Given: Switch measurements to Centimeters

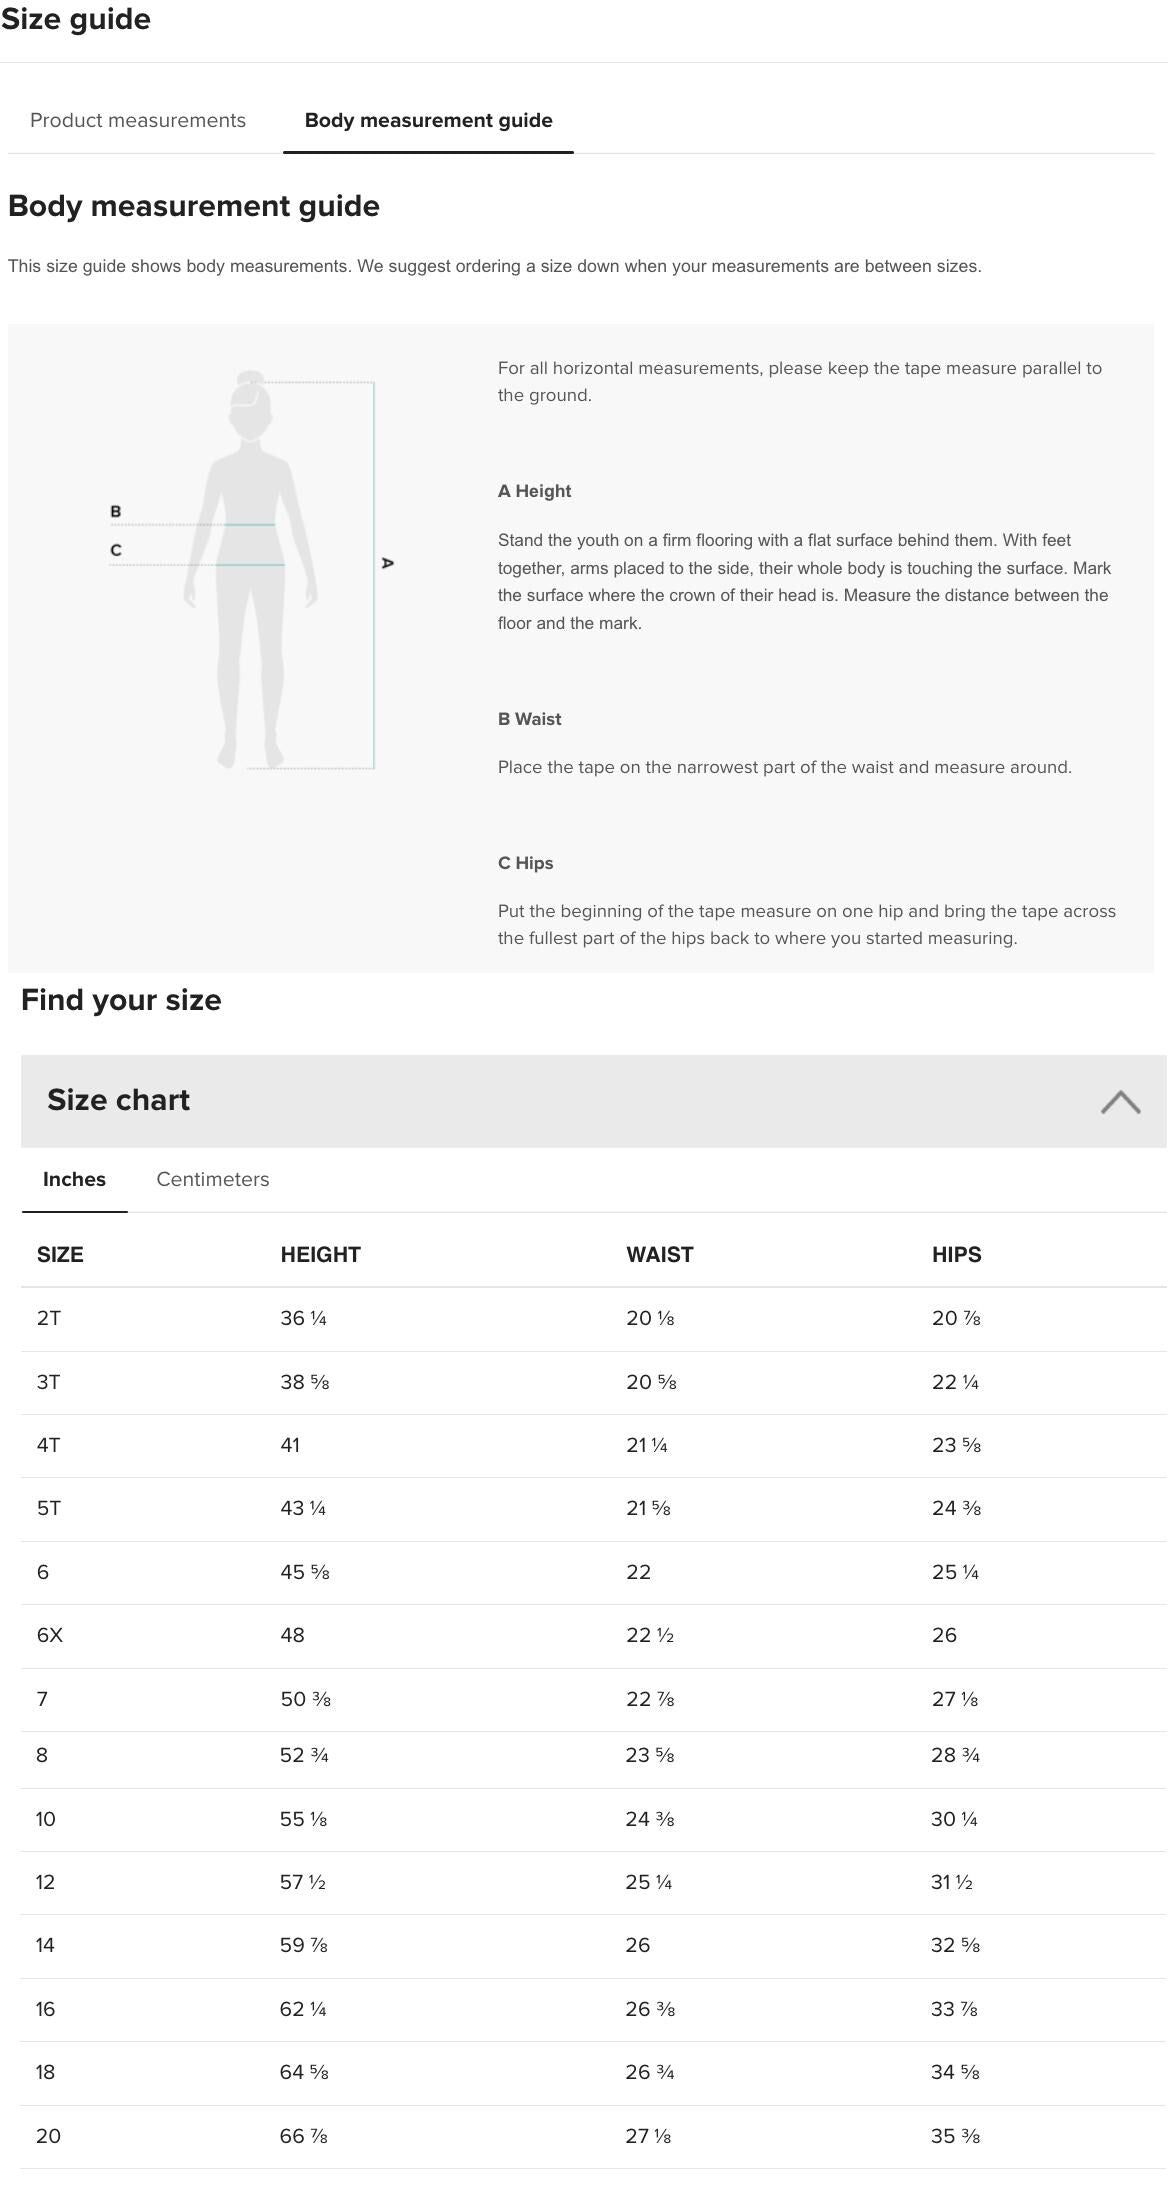Looking at the screenshot, I should (212, 1179).
